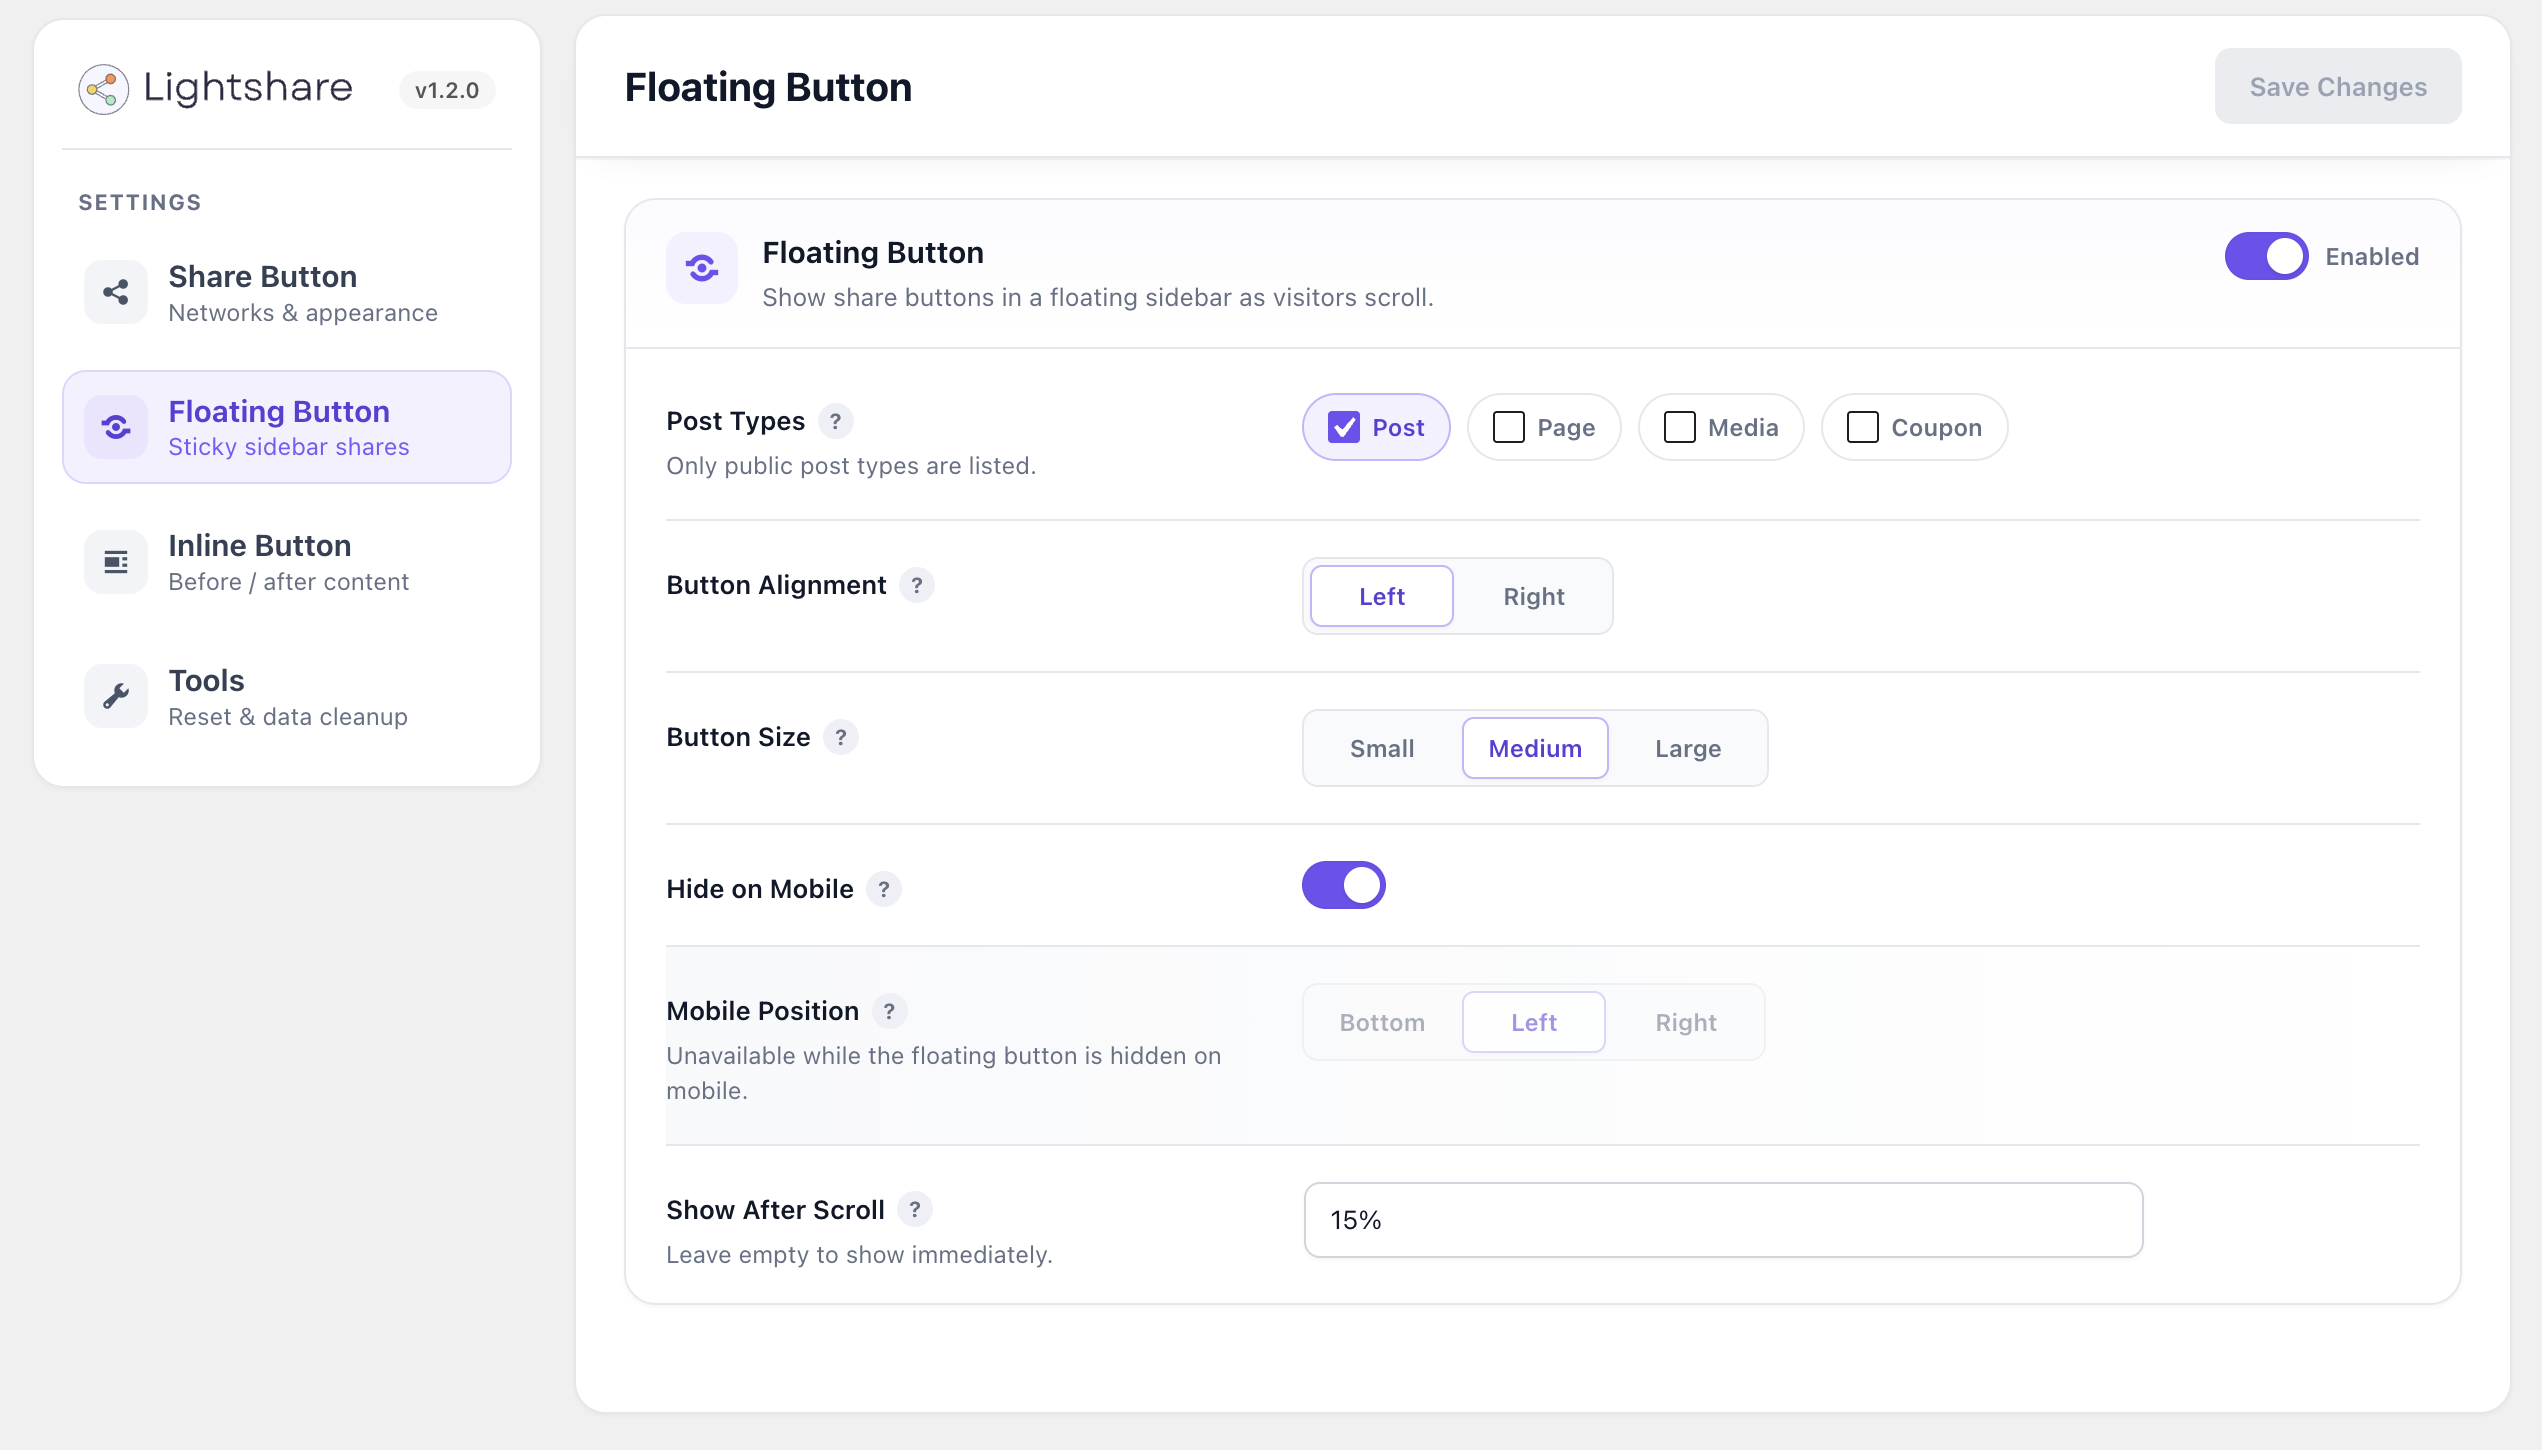Open help for Button Size
Viewport: 2542px width, 1450px height.
point(841,737)
